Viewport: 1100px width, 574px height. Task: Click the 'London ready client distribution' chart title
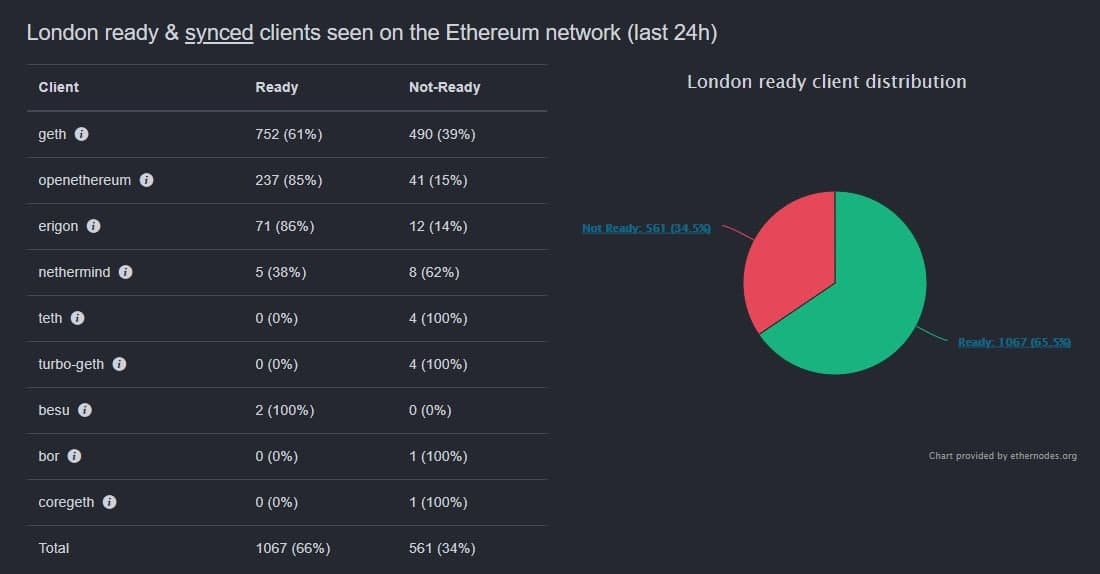pos(826,82)
